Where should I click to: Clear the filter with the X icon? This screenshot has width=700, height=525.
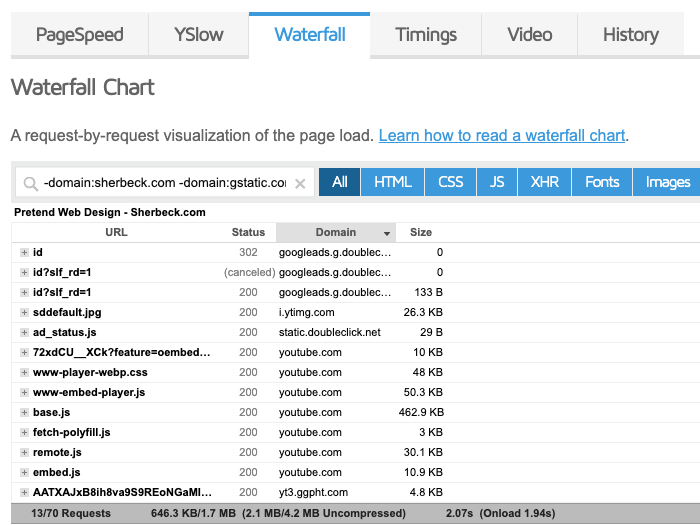click(300, 183)
